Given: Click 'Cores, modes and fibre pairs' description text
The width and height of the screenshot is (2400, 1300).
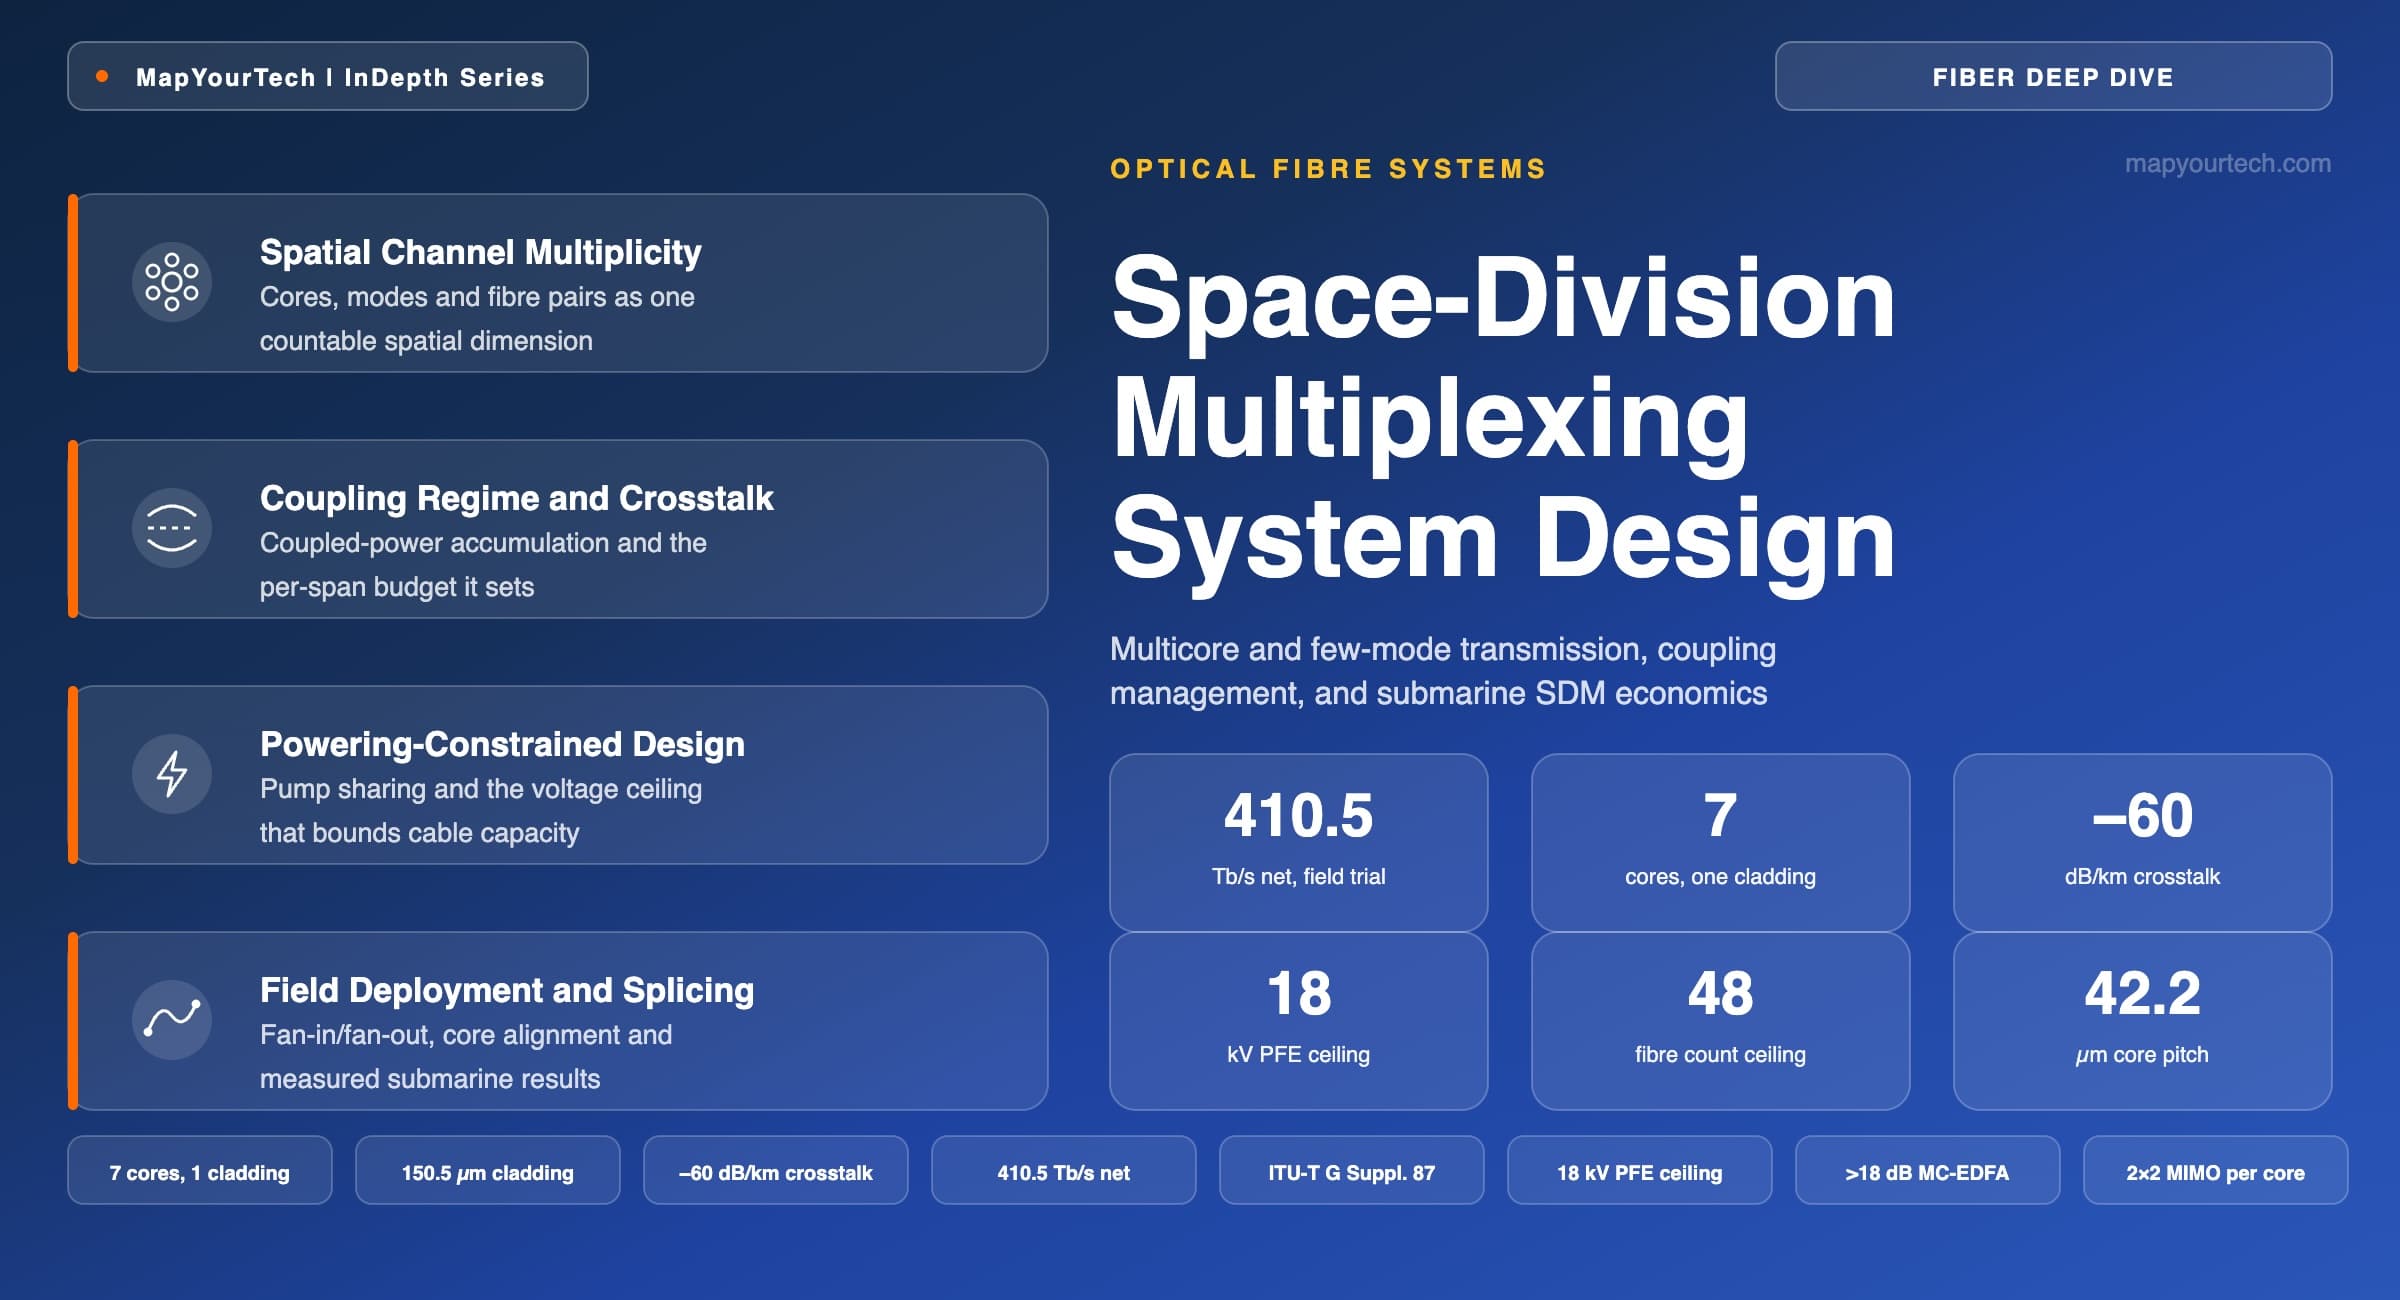Looking at the screenshot, I should pos(477,319).
